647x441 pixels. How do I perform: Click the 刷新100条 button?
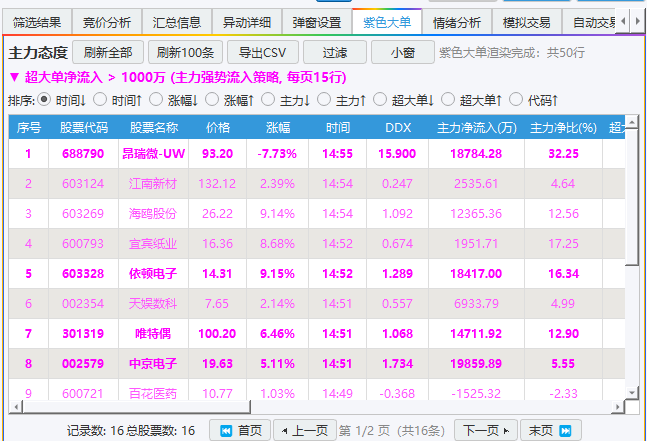[x=185, y=52]
